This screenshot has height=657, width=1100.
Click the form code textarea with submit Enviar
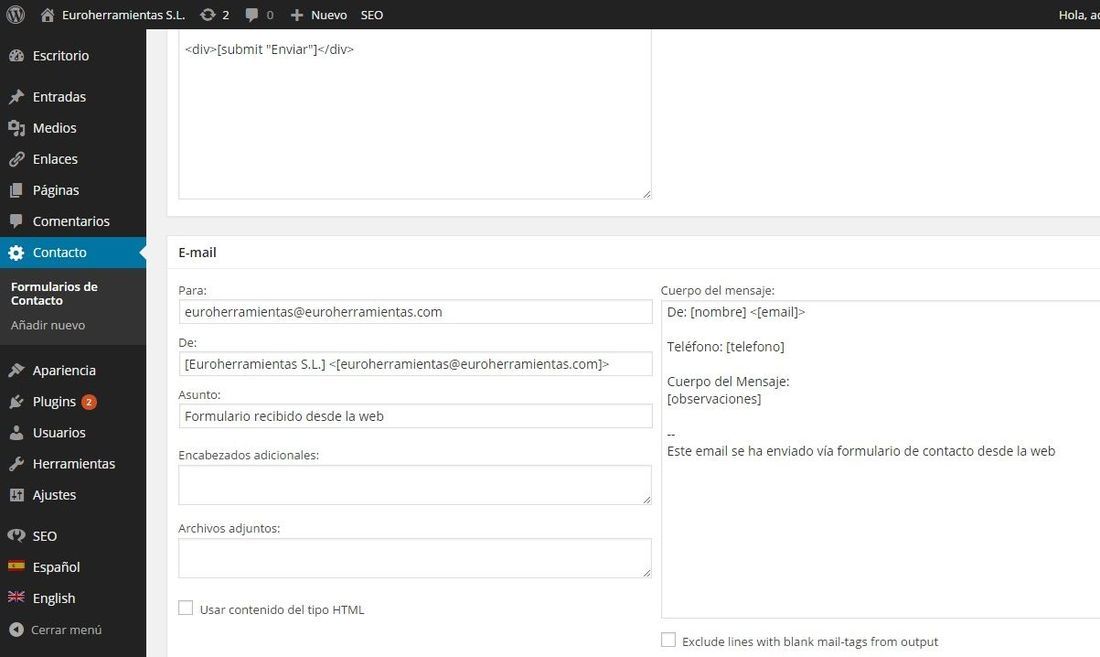click(415, 114)
